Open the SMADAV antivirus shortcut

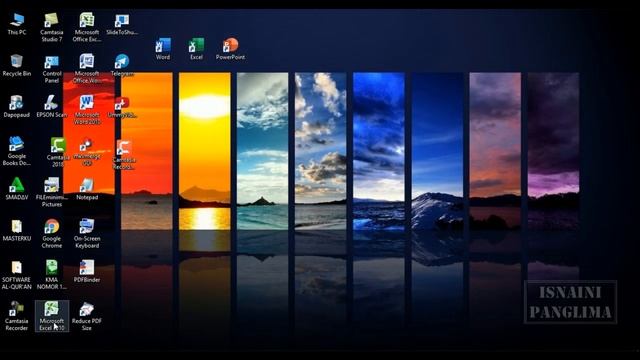[17, 189]
